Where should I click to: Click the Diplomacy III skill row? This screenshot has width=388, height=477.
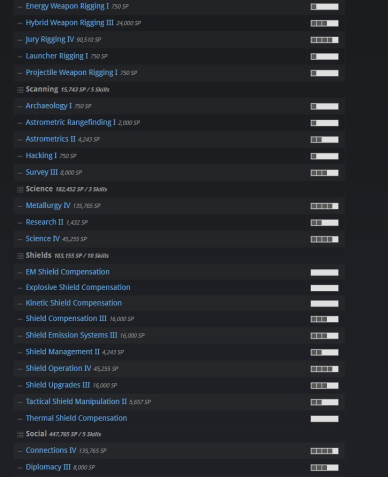tap(179, 467)
